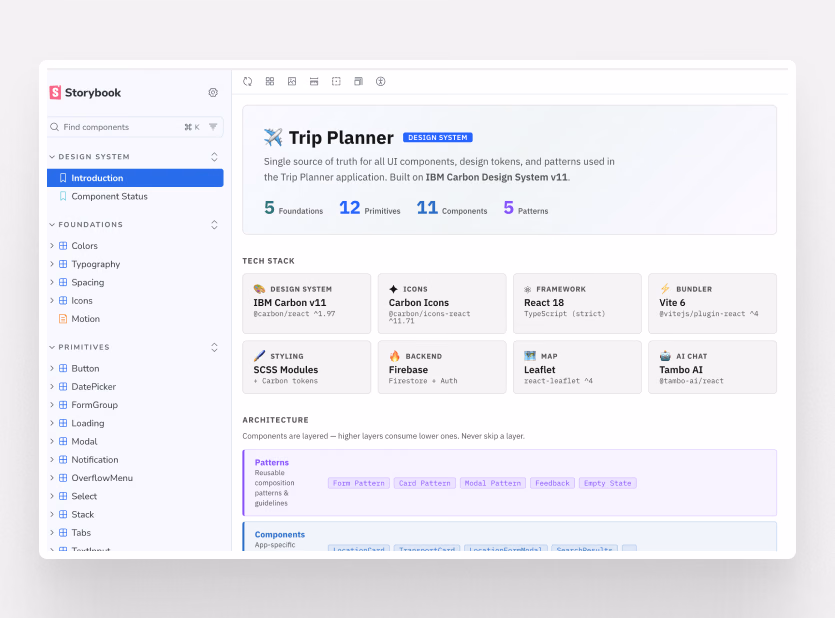
Task: Expand the DatePicker tree chevron
Action: click(52, 386)
